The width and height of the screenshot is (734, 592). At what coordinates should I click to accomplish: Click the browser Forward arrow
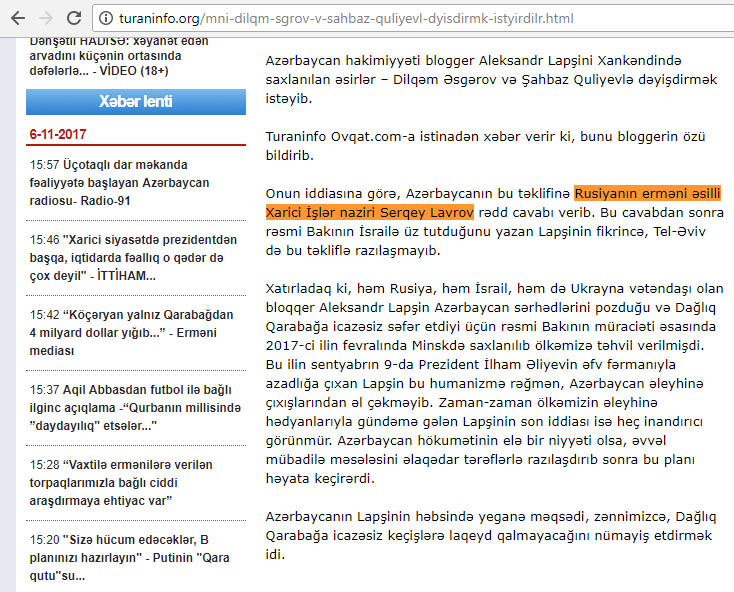click(x=46, y=18)
